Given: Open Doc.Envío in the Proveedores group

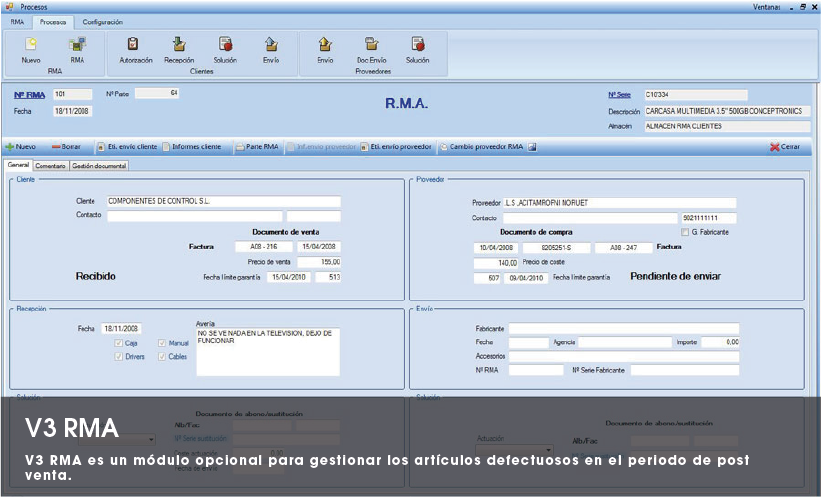Looking at the screenshot, I should tap(372, 48).
